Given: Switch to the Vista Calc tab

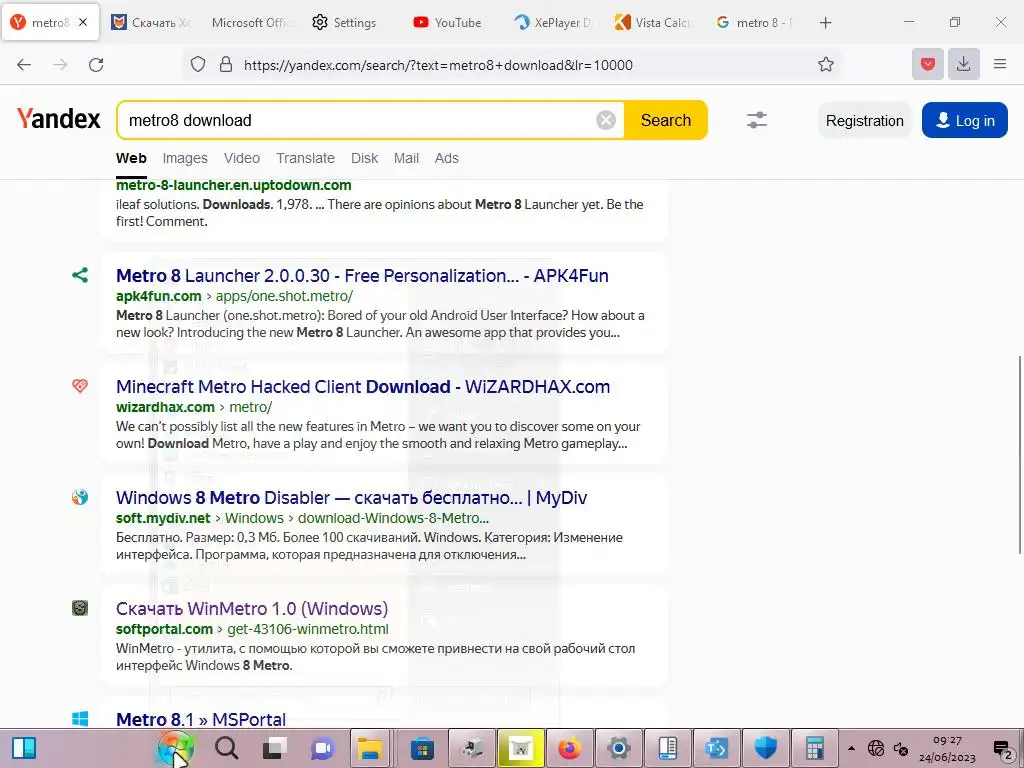Looking at the screenshot, I should pos(653,23).
